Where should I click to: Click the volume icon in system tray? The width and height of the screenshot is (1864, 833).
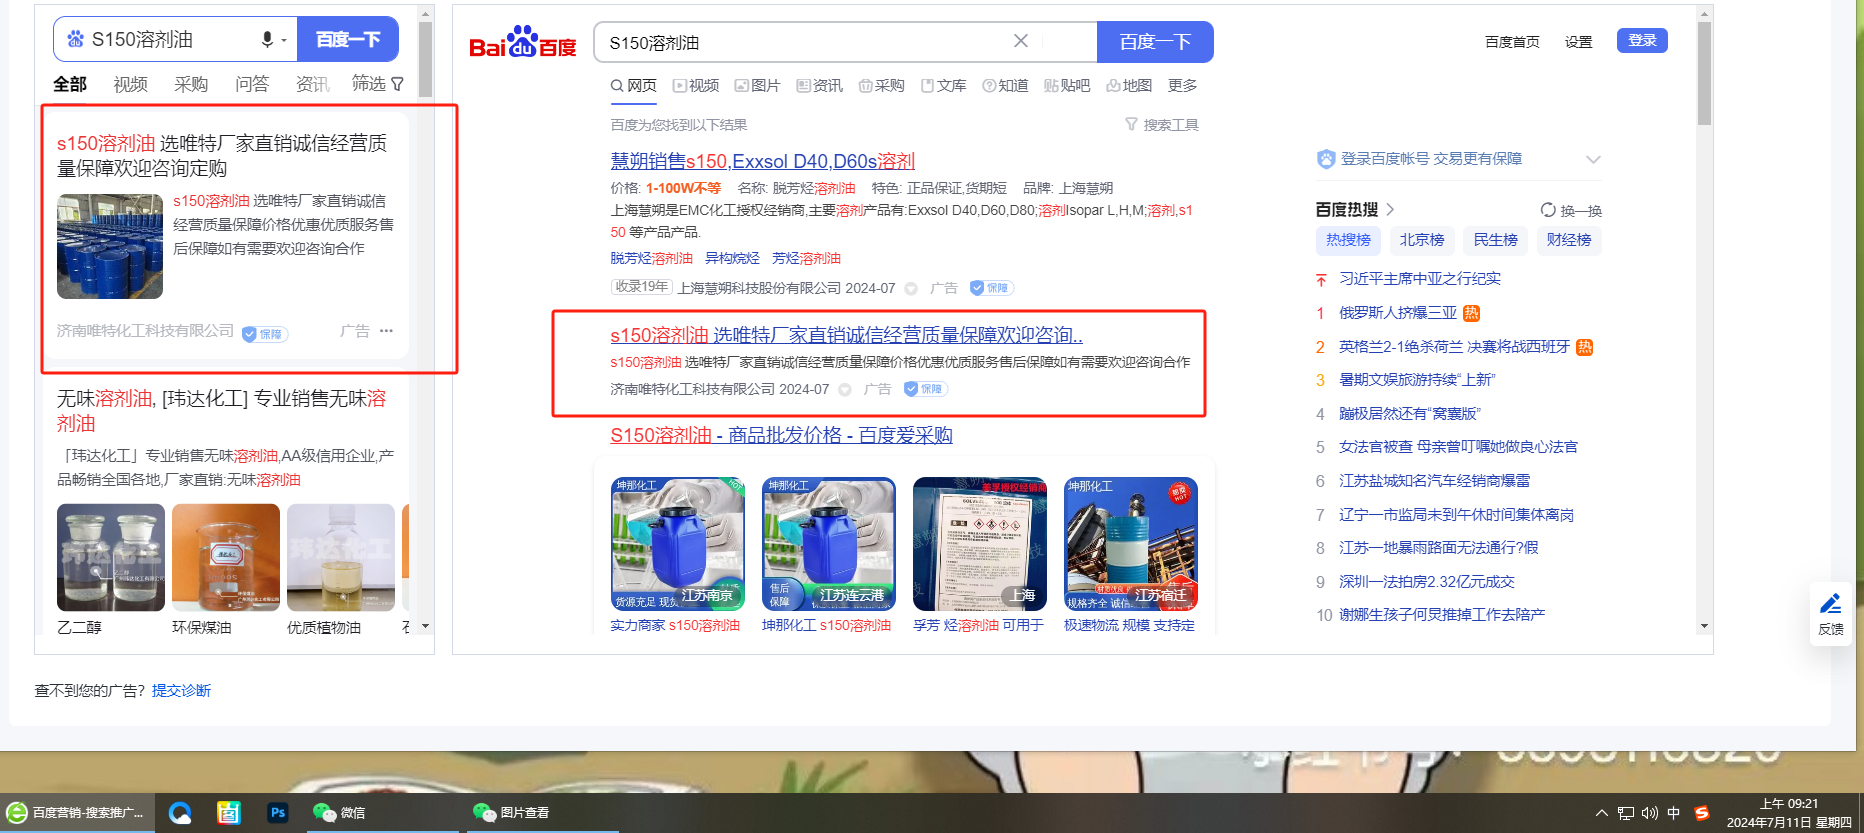point(1650,813)
